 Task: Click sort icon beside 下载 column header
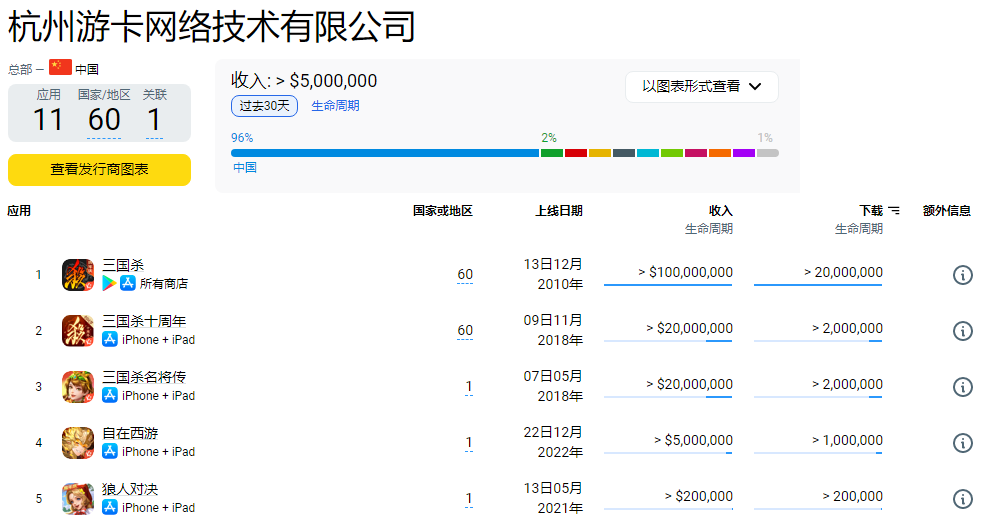[x=894, y=211]
